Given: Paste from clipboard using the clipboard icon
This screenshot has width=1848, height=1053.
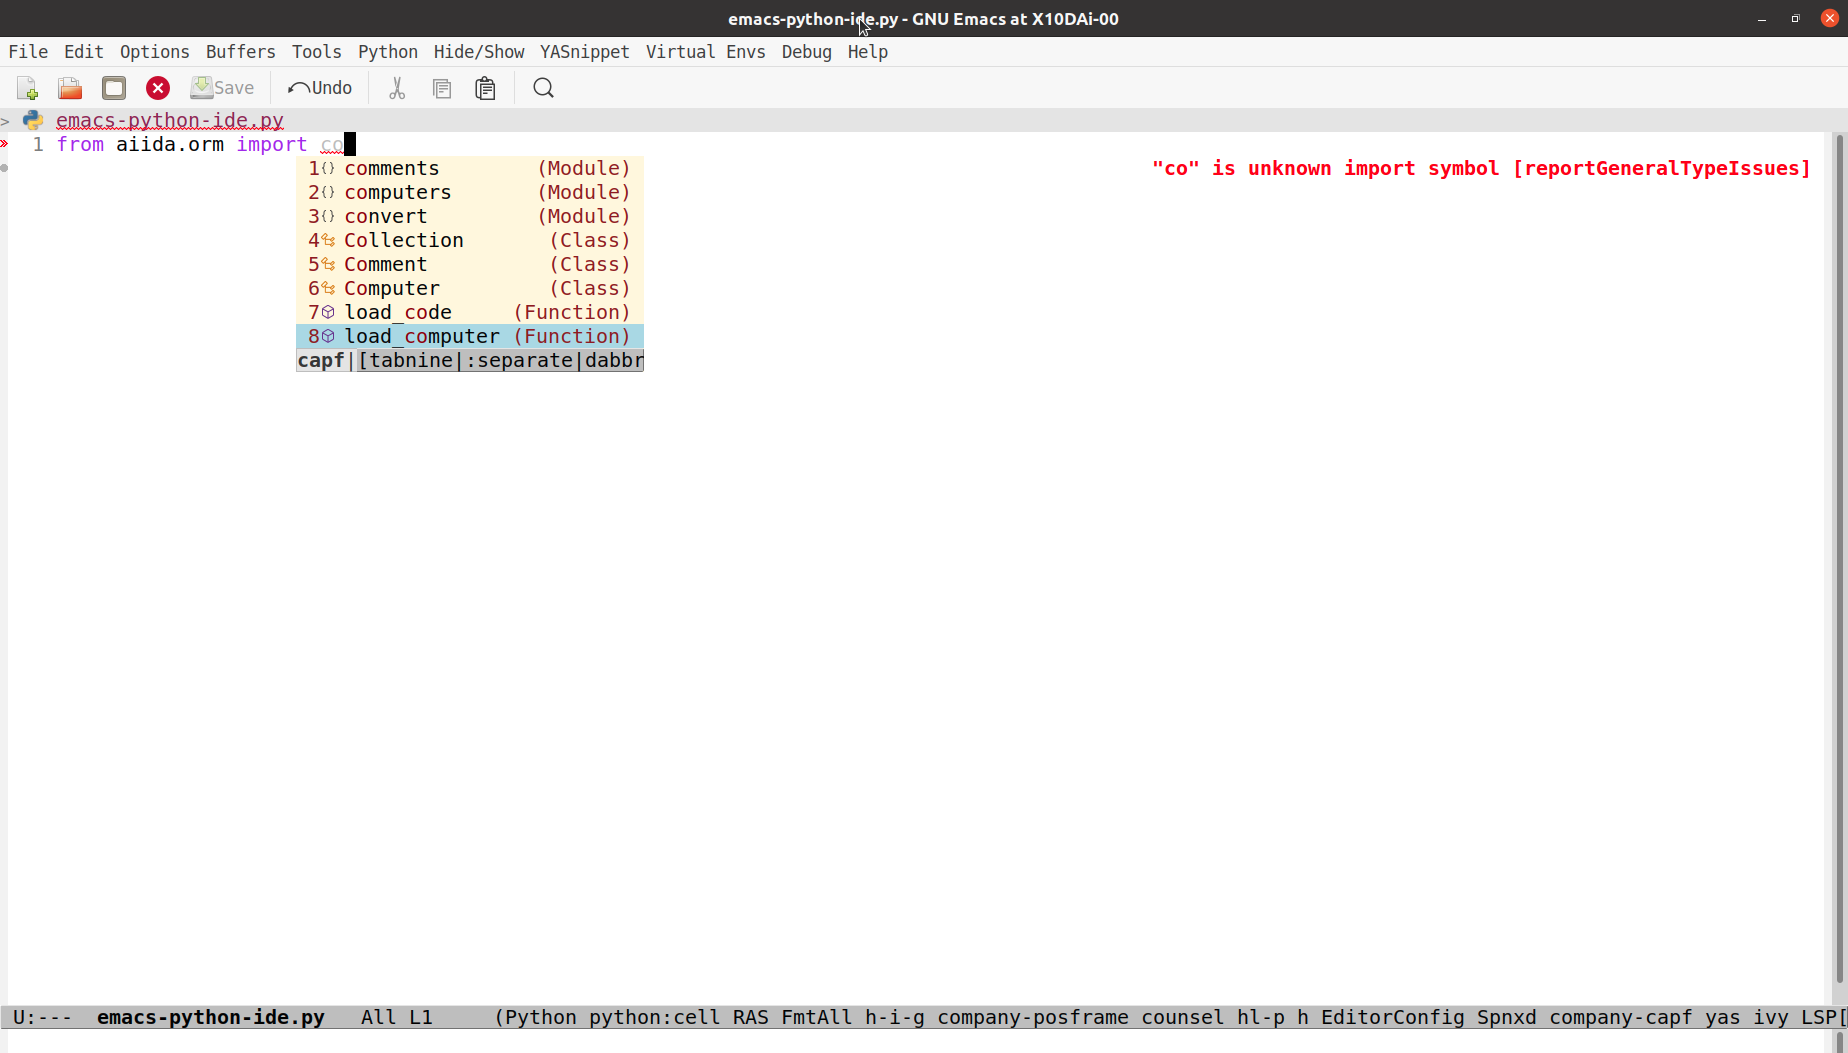Looking at the screenshot, I should (485, 88).
